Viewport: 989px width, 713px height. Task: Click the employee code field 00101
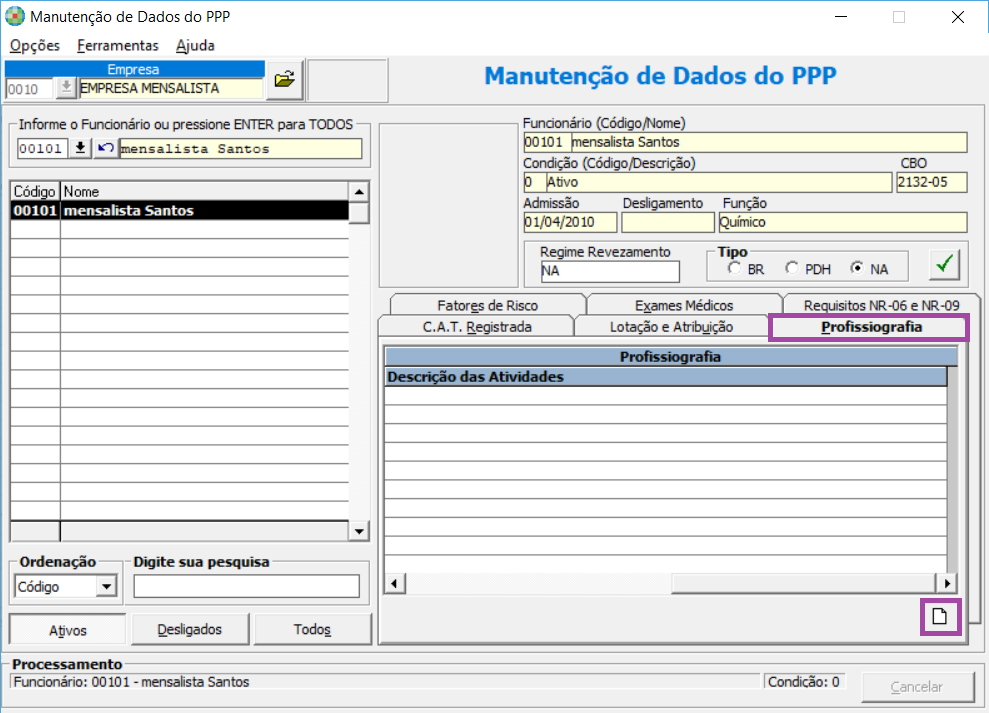pos(42,149)
